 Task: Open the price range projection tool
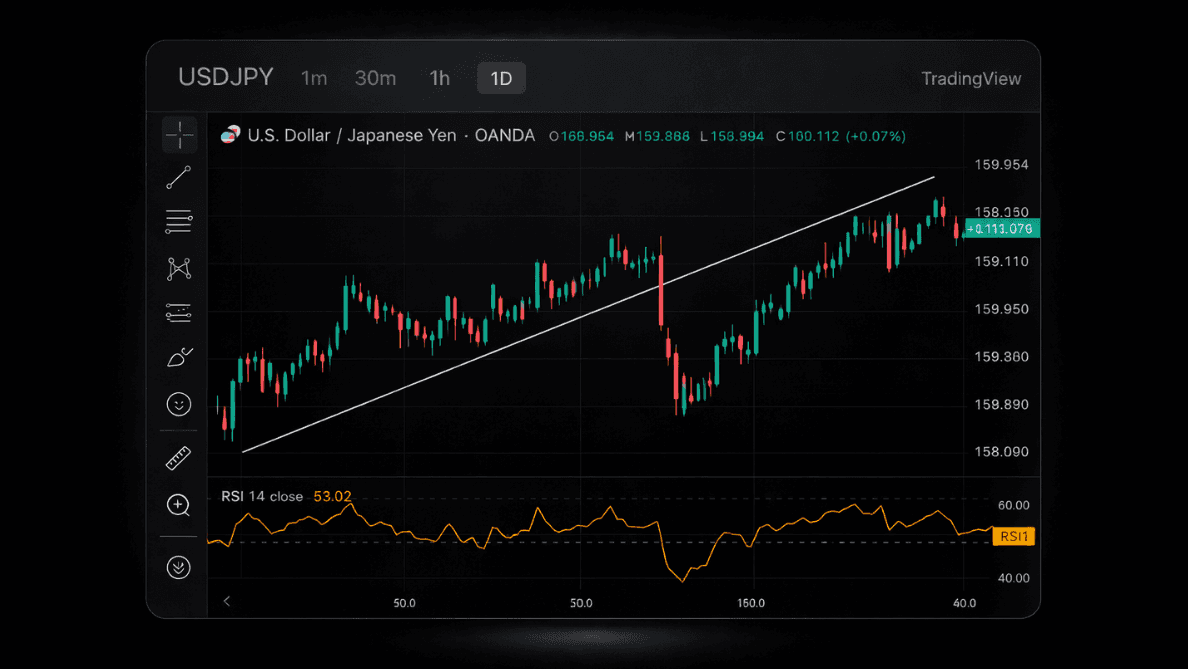pos(179,313)
